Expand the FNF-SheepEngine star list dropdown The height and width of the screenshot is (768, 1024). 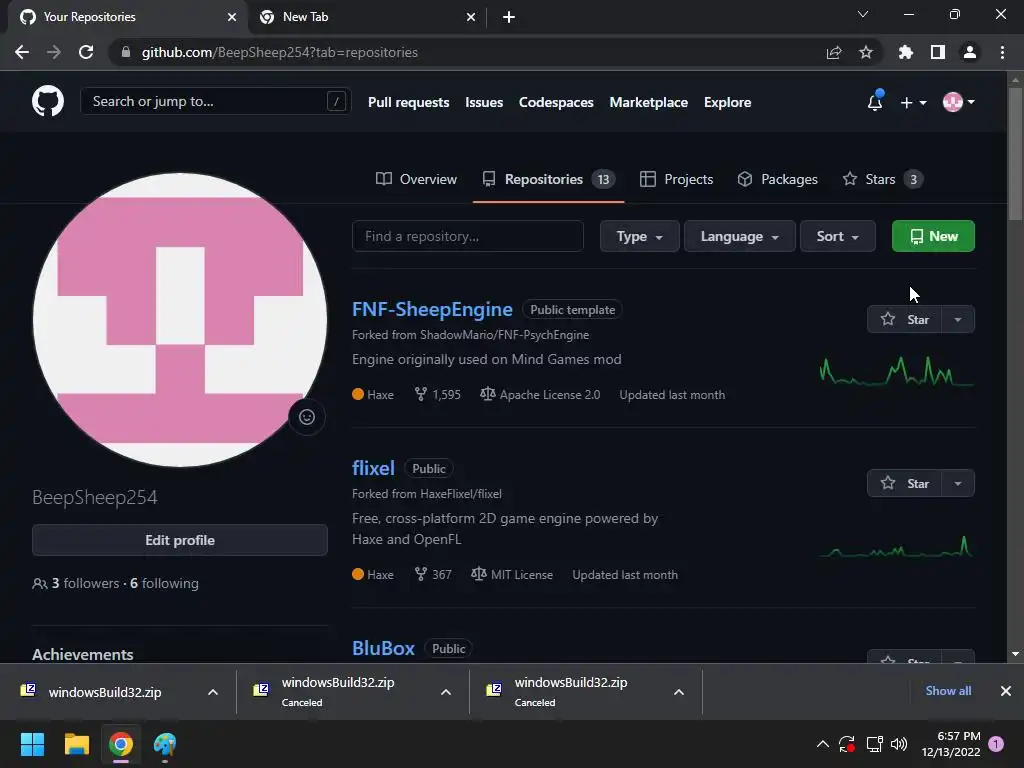point(957,319)
